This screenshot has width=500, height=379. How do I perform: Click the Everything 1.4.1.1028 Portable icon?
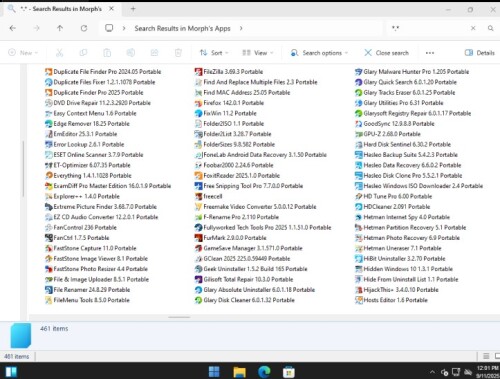pyautogui.click(x=49, y=176)
